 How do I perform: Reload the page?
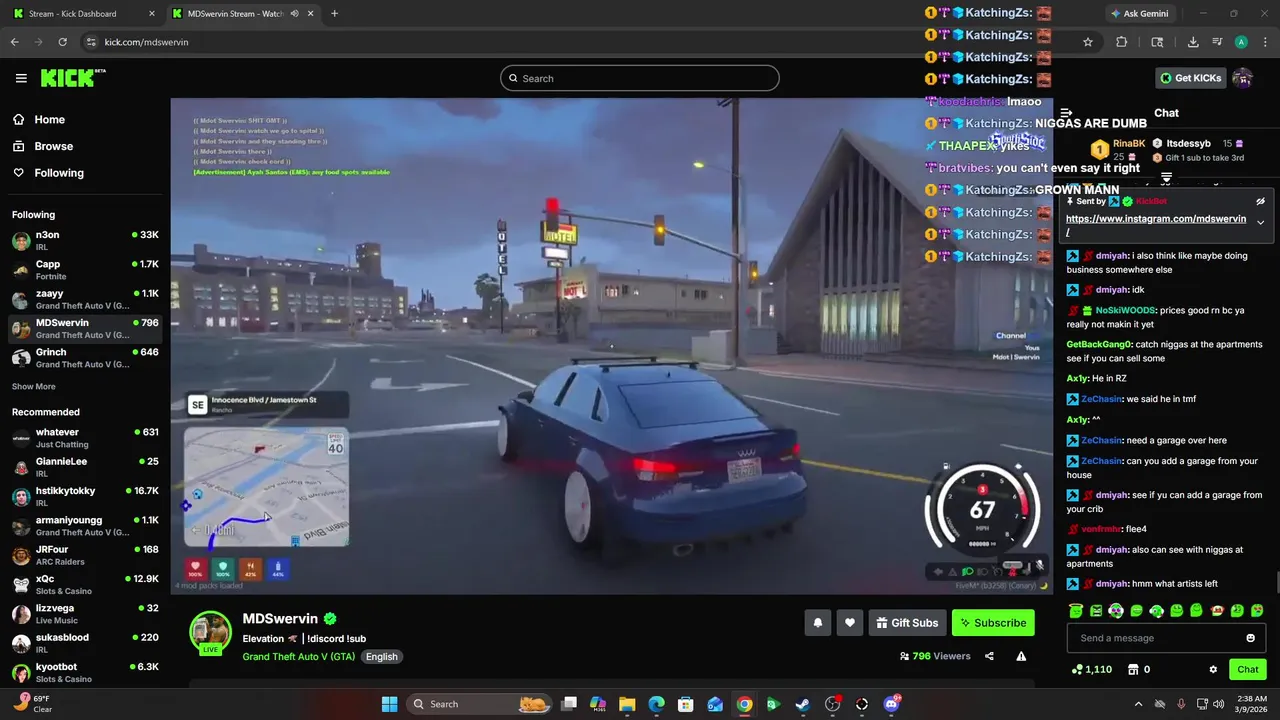62,42
